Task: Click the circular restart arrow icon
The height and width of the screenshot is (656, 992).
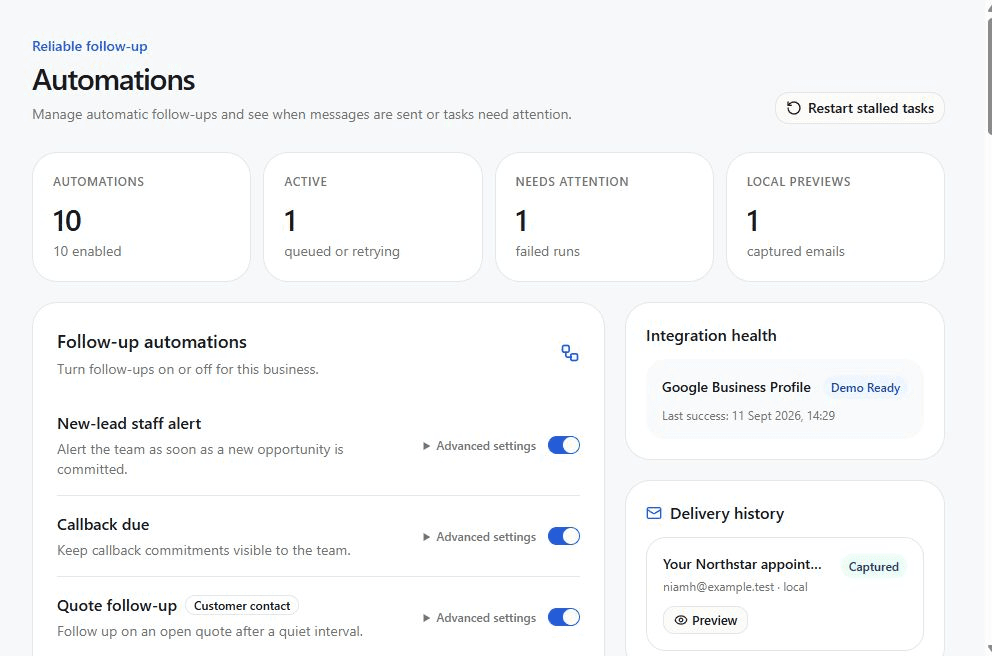Action: [x=793, y=108]
